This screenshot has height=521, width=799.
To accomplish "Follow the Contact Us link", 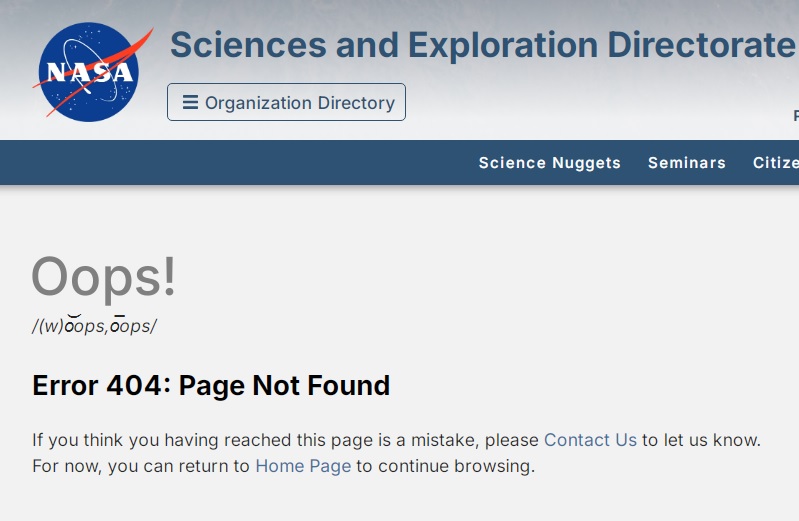I will pyautogui.click(x=590, y=440).
